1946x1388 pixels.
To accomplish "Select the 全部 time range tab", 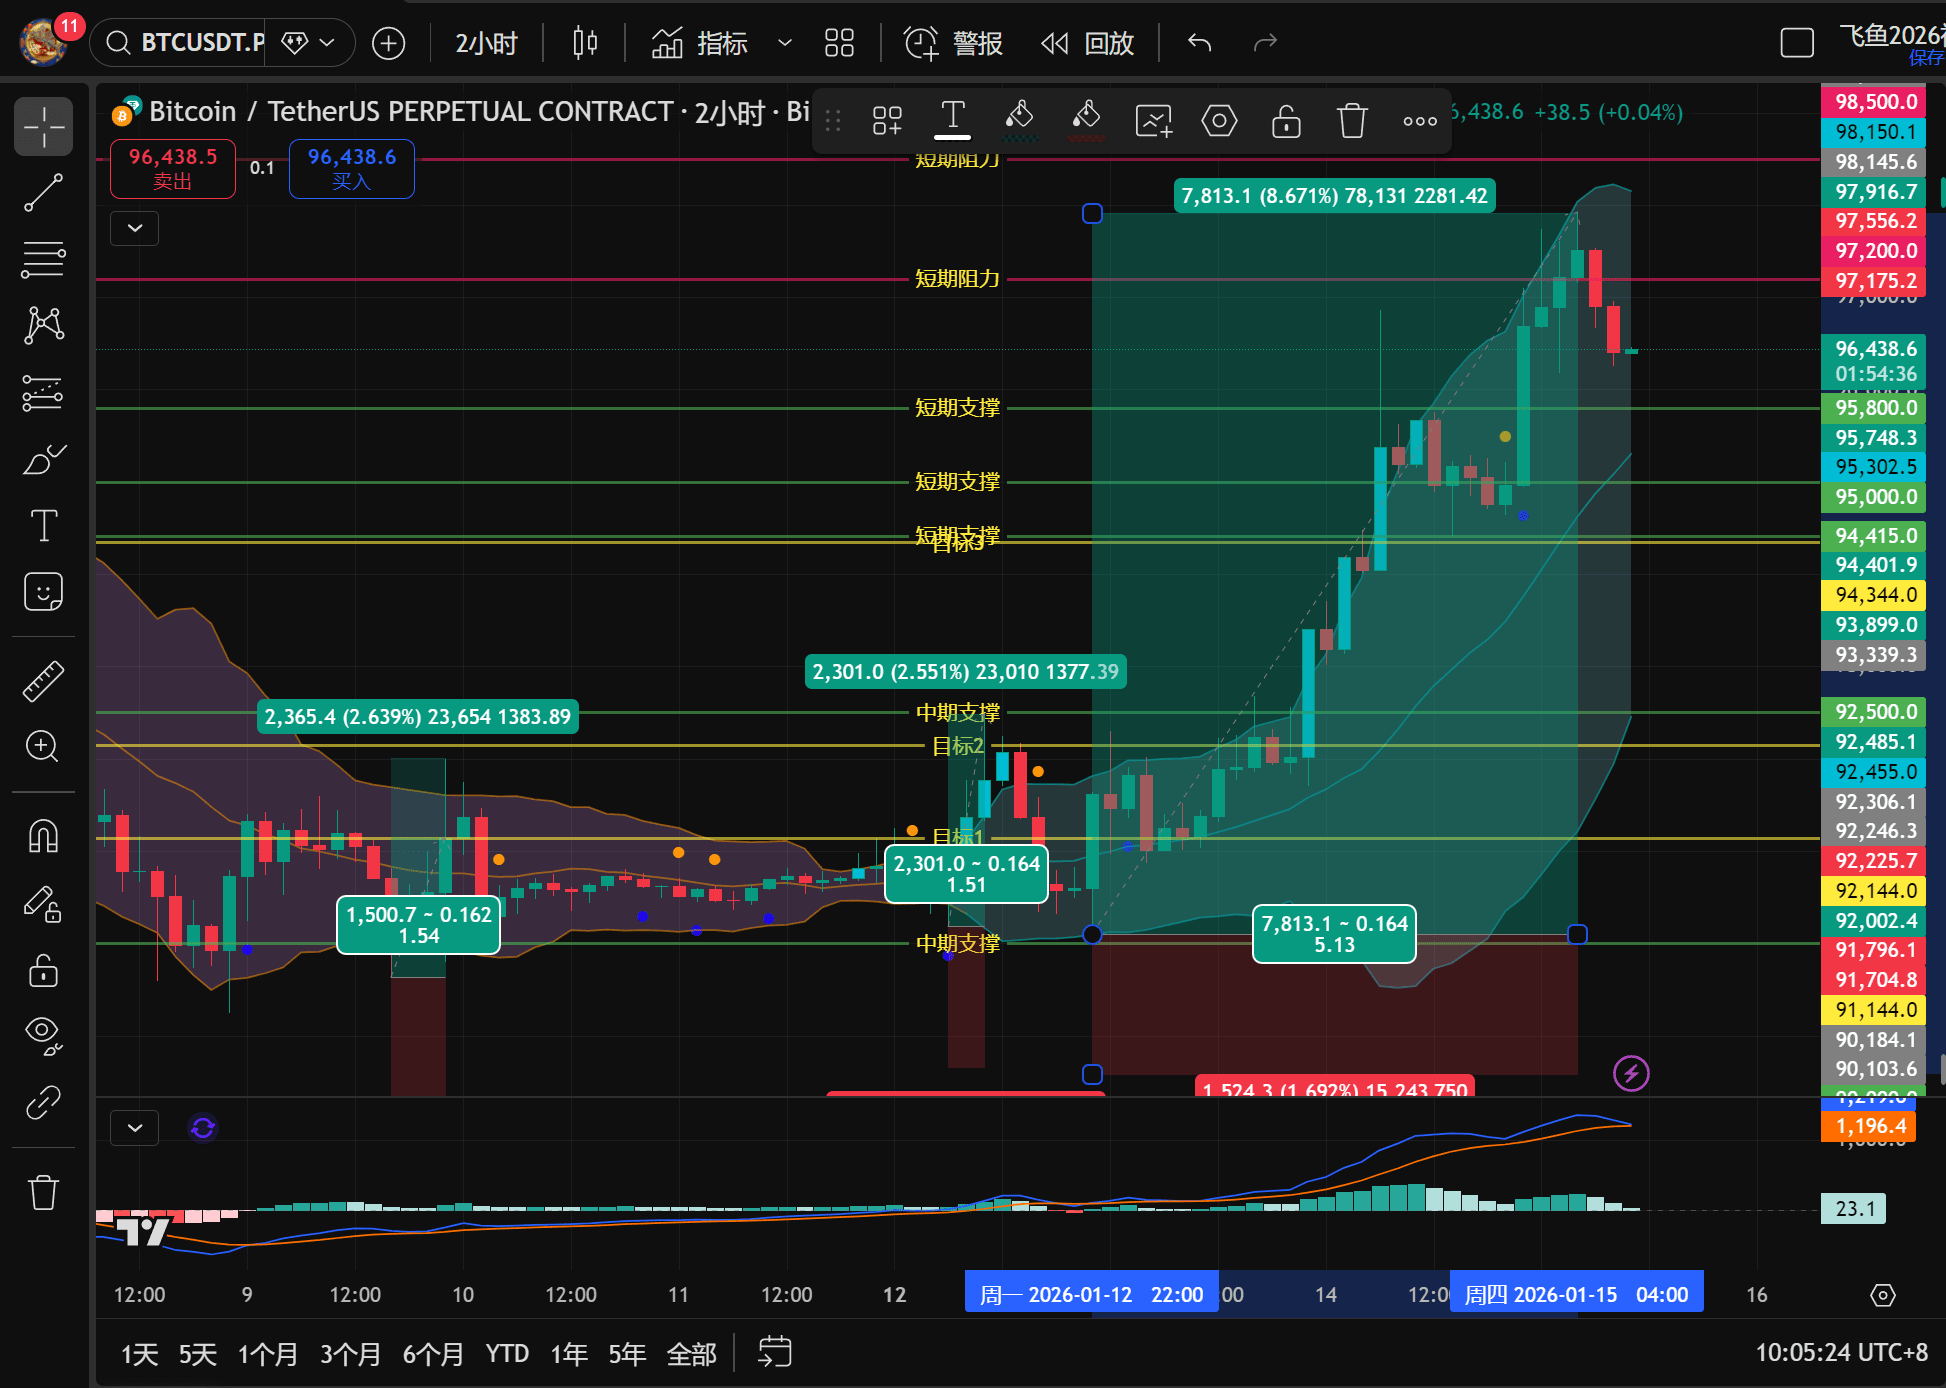I will click(x=691, y=1354).
